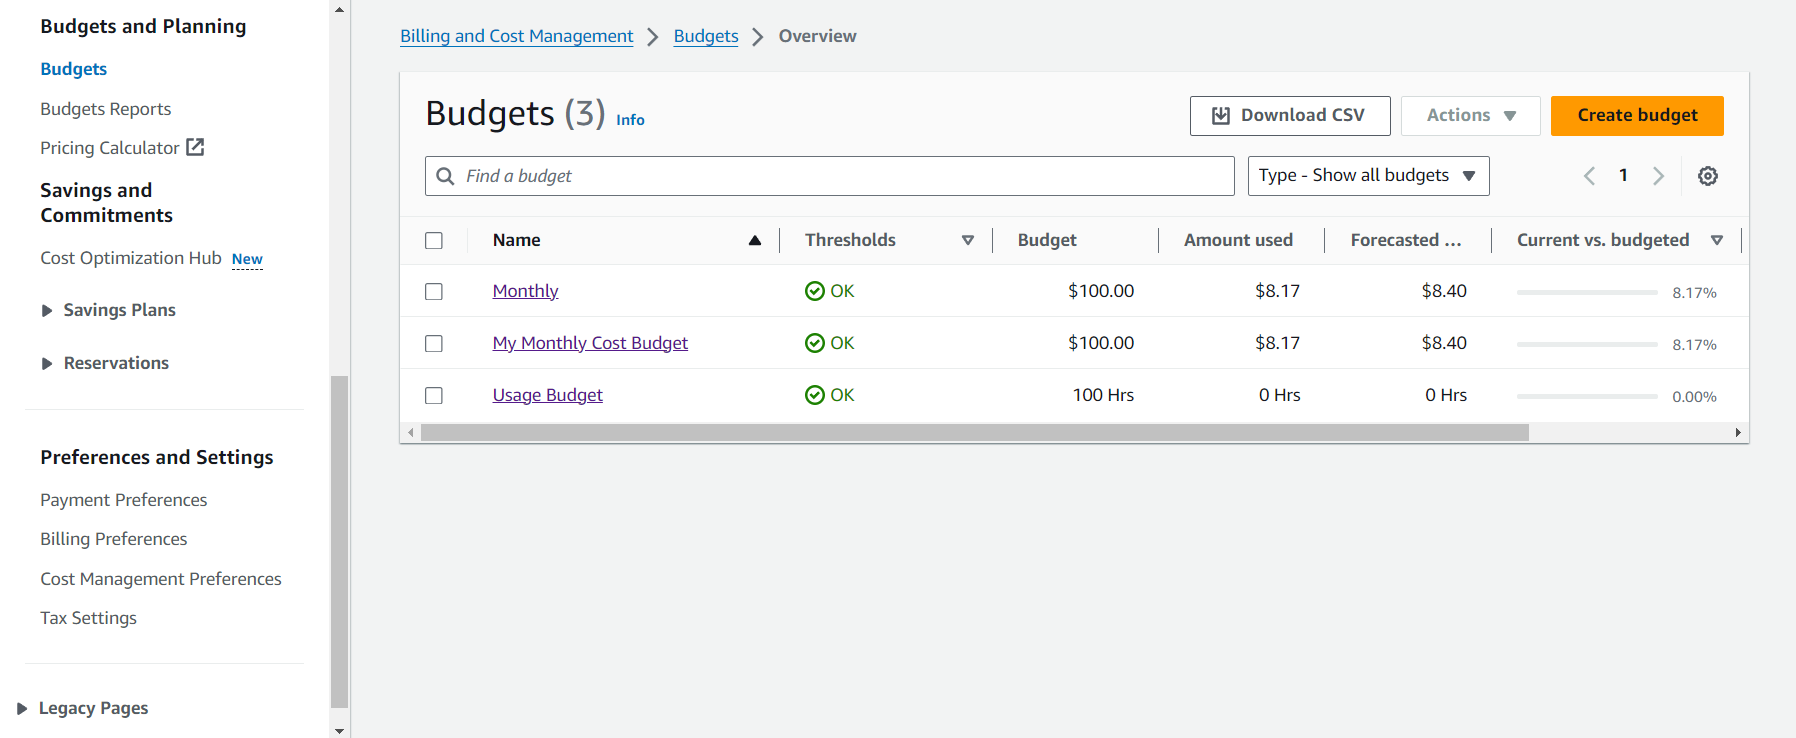Open the My Monthly Cost Budget link
Image resolution: width=1796 pixels, height=738 pixels.
click(590, 343)
